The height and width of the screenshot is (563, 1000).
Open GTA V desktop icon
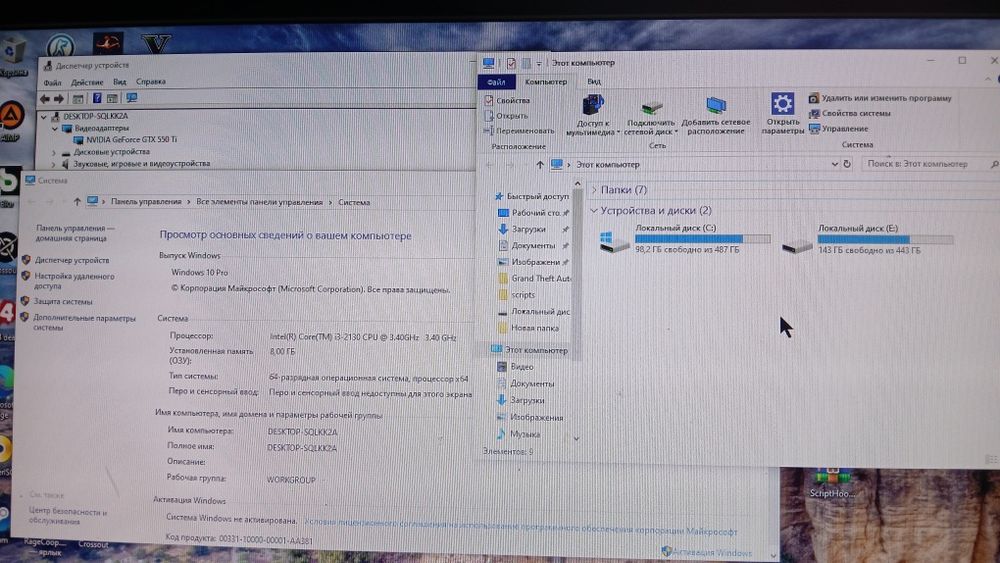point(156,45)
